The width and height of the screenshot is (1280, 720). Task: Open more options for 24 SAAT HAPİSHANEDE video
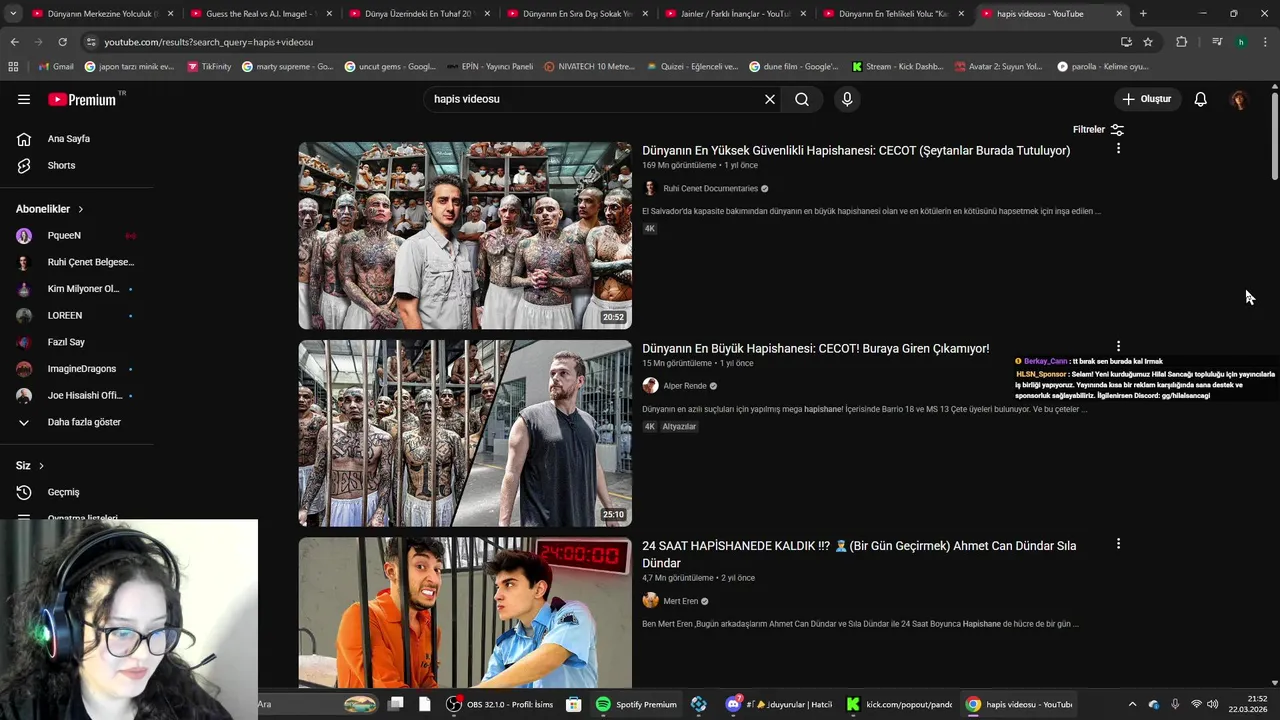(x=1118, y=544)
